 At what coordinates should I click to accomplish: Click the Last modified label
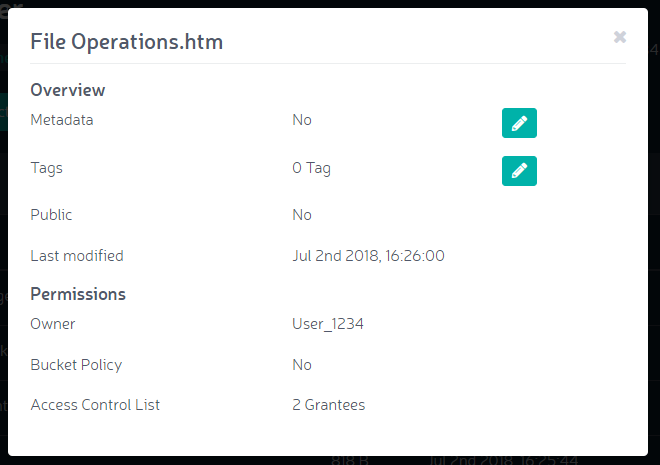pos(77,255)
